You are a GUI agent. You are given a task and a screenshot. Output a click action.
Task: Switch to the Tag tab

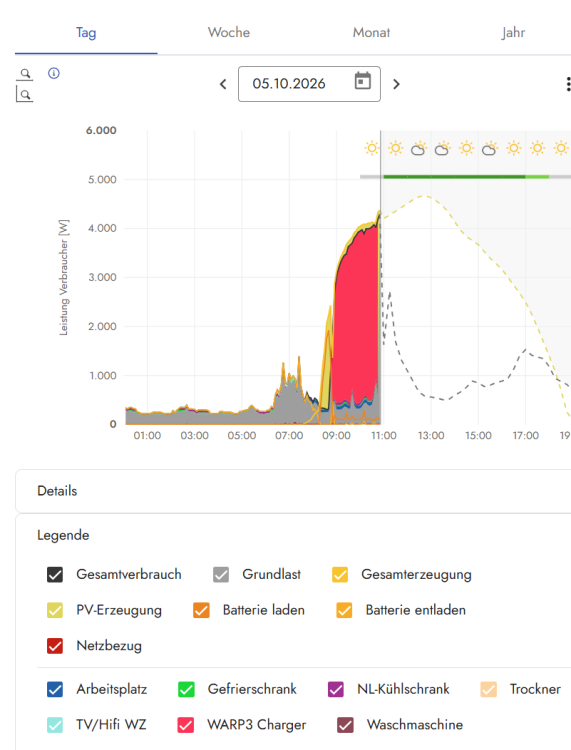[x=86, y=33]
